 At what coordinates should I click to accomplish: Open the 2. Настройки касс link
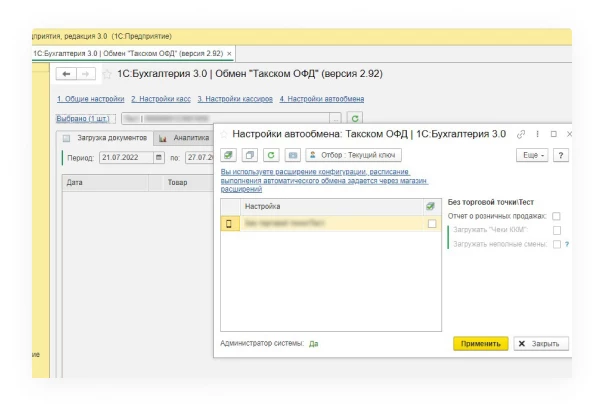(x=161, y=99)
